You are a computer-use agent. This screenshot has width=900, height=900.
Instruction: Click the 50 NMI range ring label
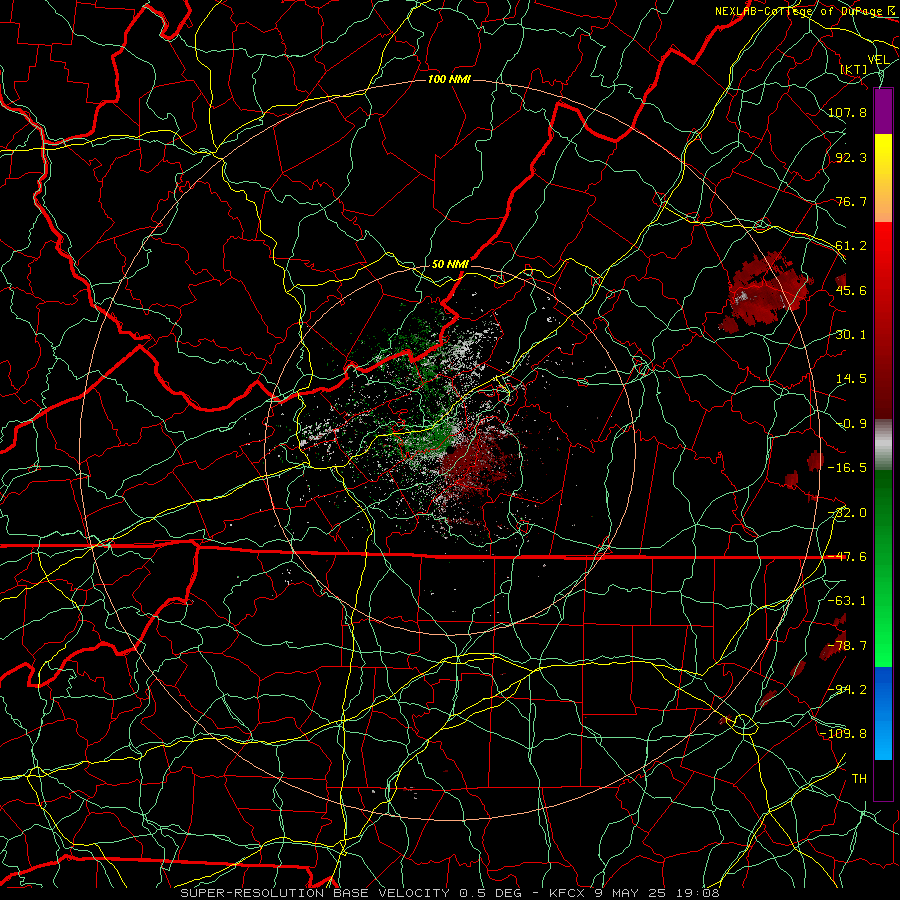pyautogui.click(x=450, y=264)
